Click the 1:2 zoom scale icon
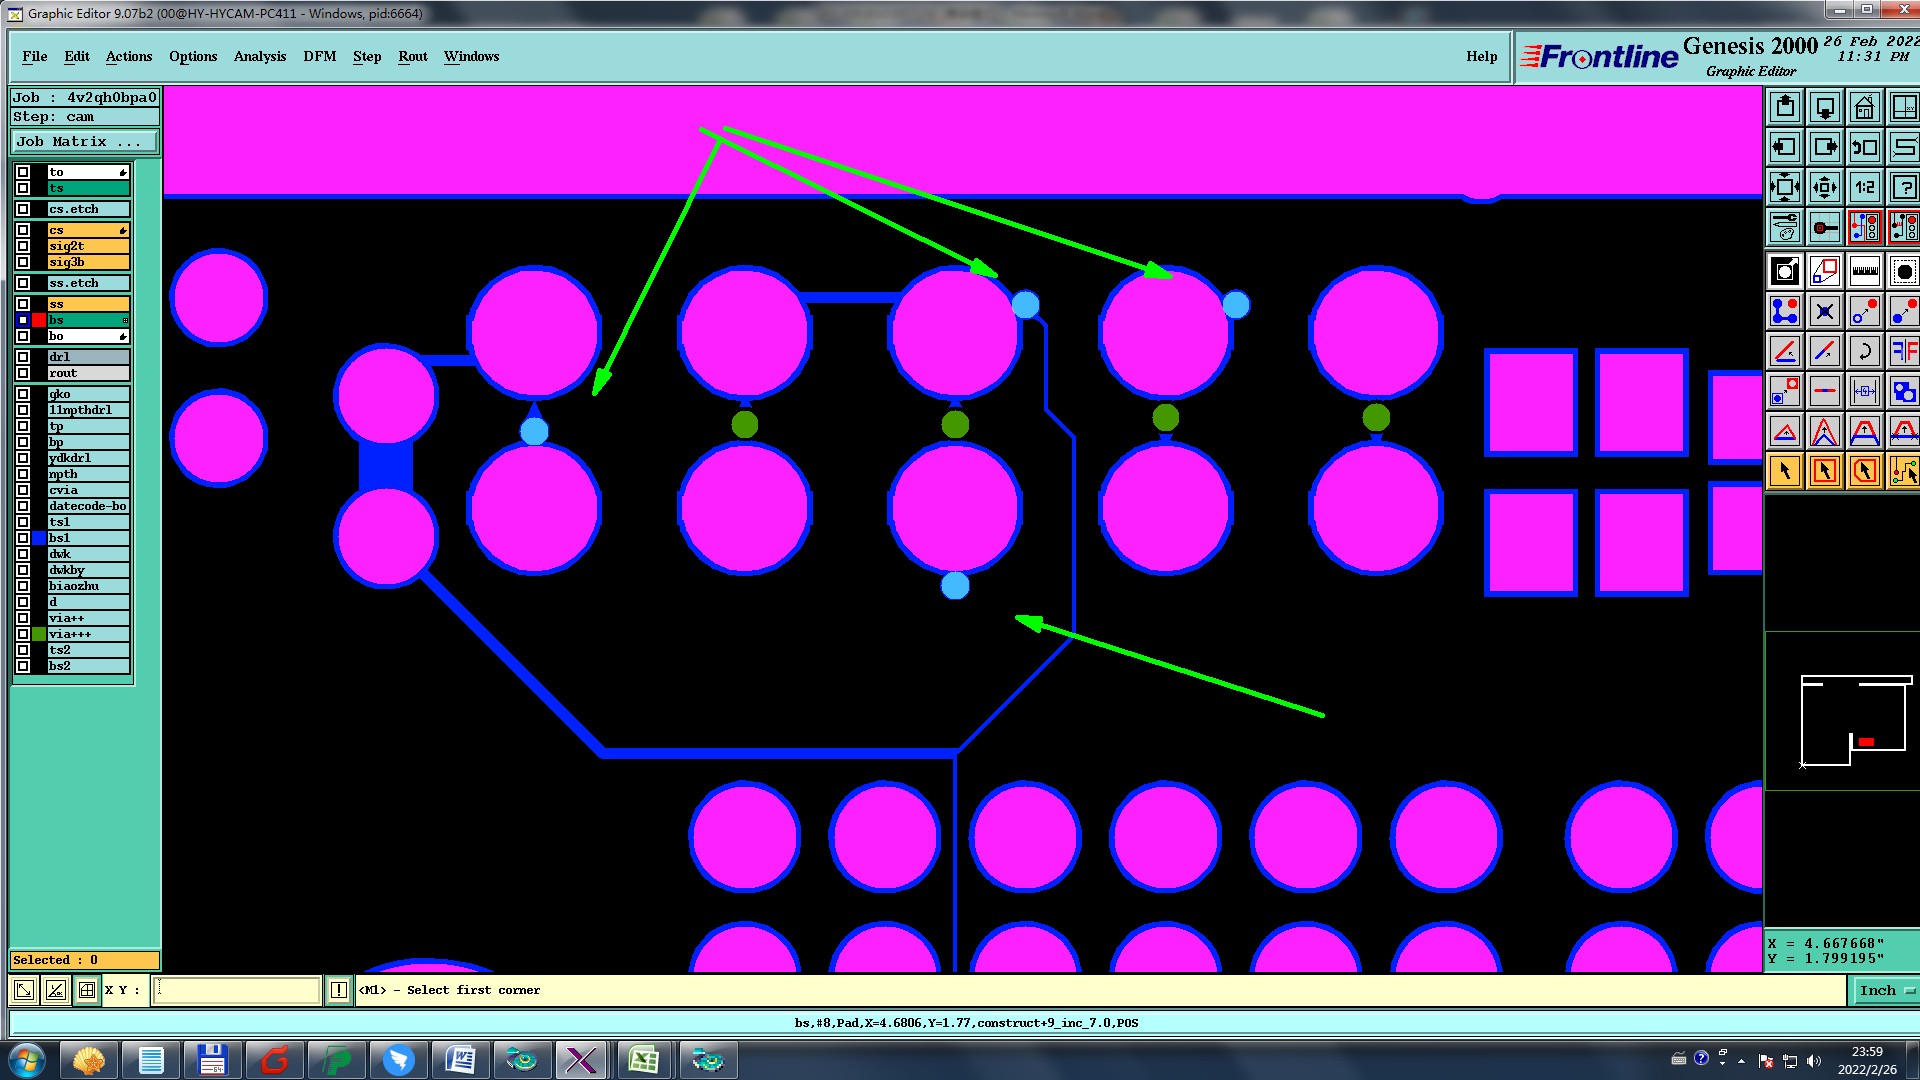The height and width of the screenshot is (1080, 1920). click(x=1864, y=187)
